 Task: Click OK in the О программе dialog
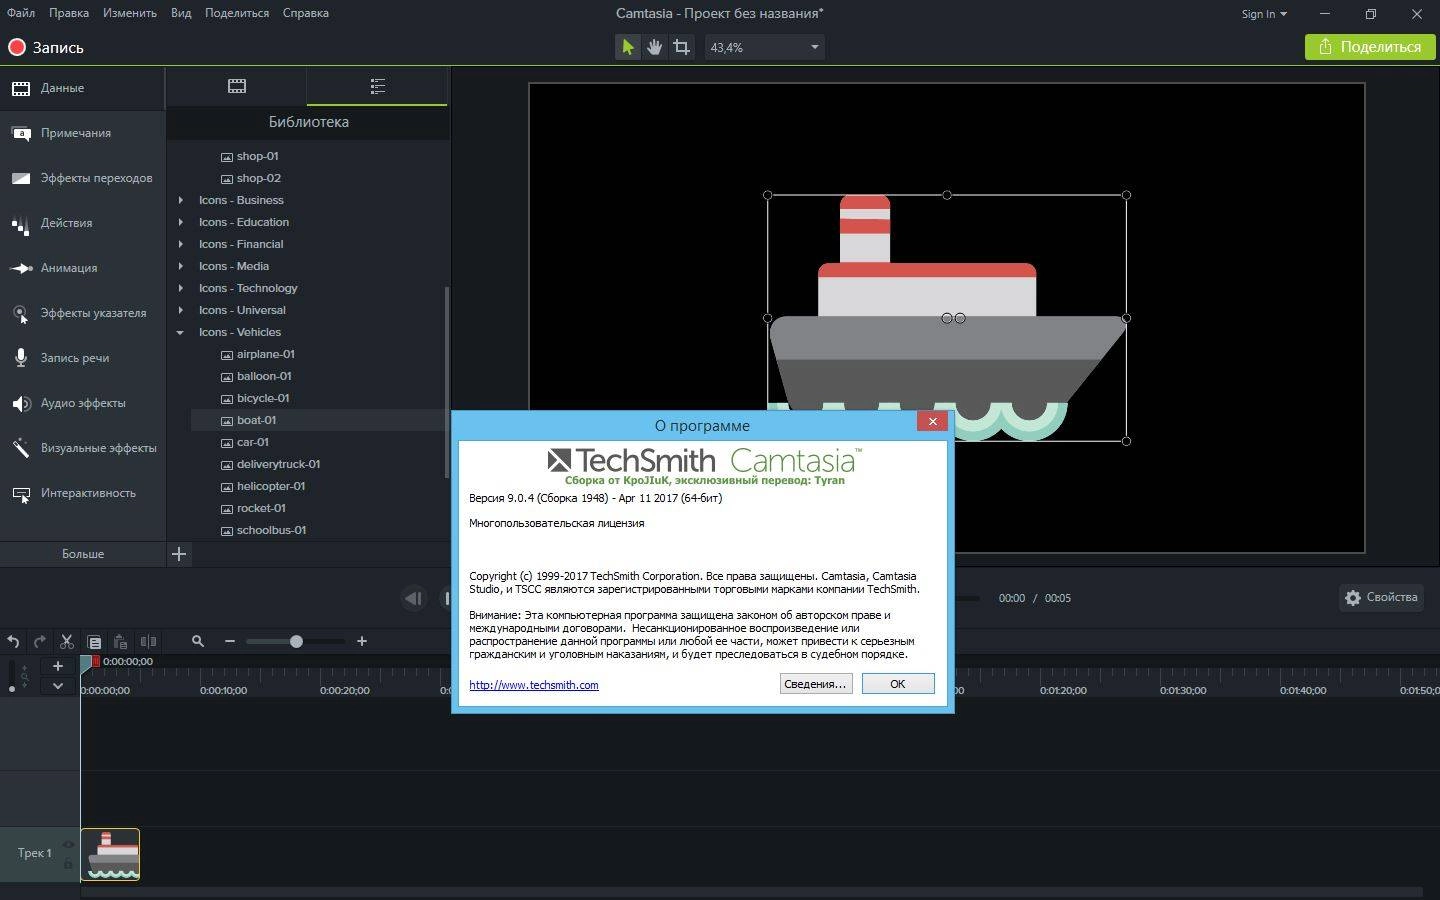(x=897, y=684)
